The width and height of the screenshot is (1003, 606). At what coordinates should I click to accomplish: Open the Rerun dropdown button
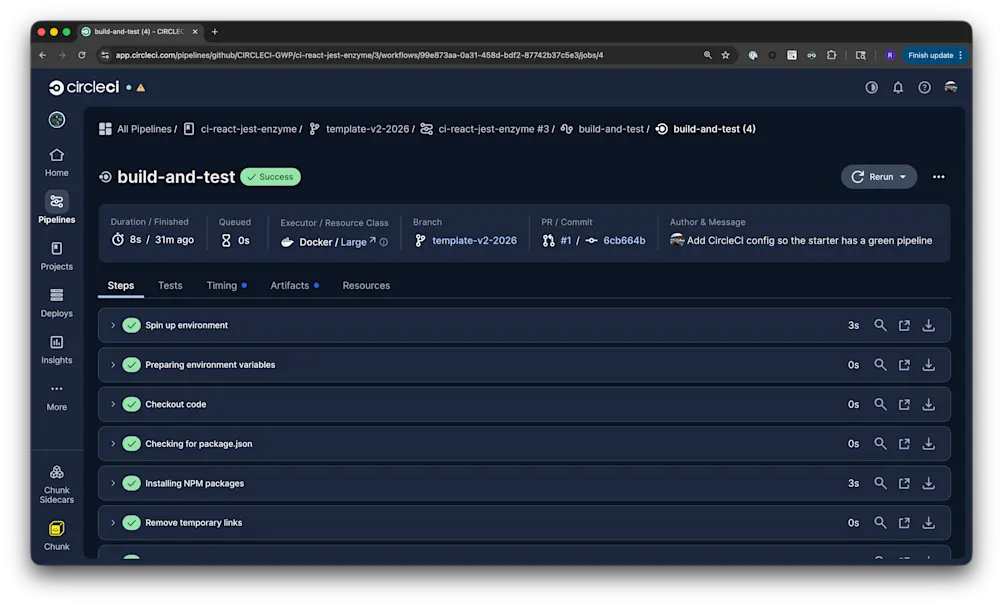click(x=878, y=177)
